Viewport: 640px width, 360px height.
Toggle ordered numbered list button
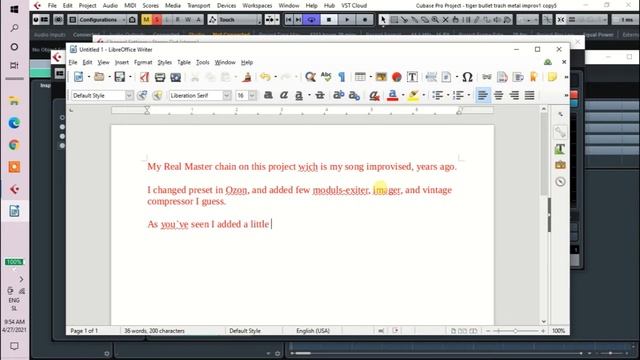(x=458, y=96)
